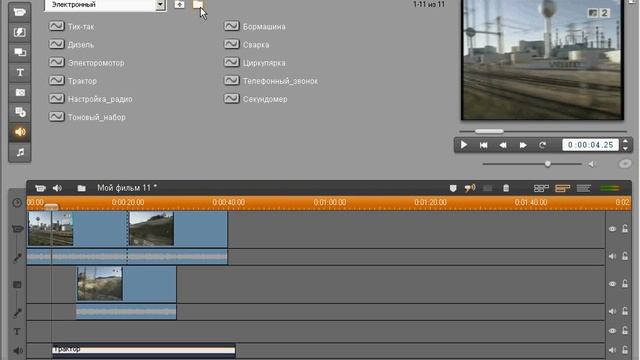Select the sound effects speaker tab
The width and height of the screenshot is (640, 360).
(x=20, y=132)
